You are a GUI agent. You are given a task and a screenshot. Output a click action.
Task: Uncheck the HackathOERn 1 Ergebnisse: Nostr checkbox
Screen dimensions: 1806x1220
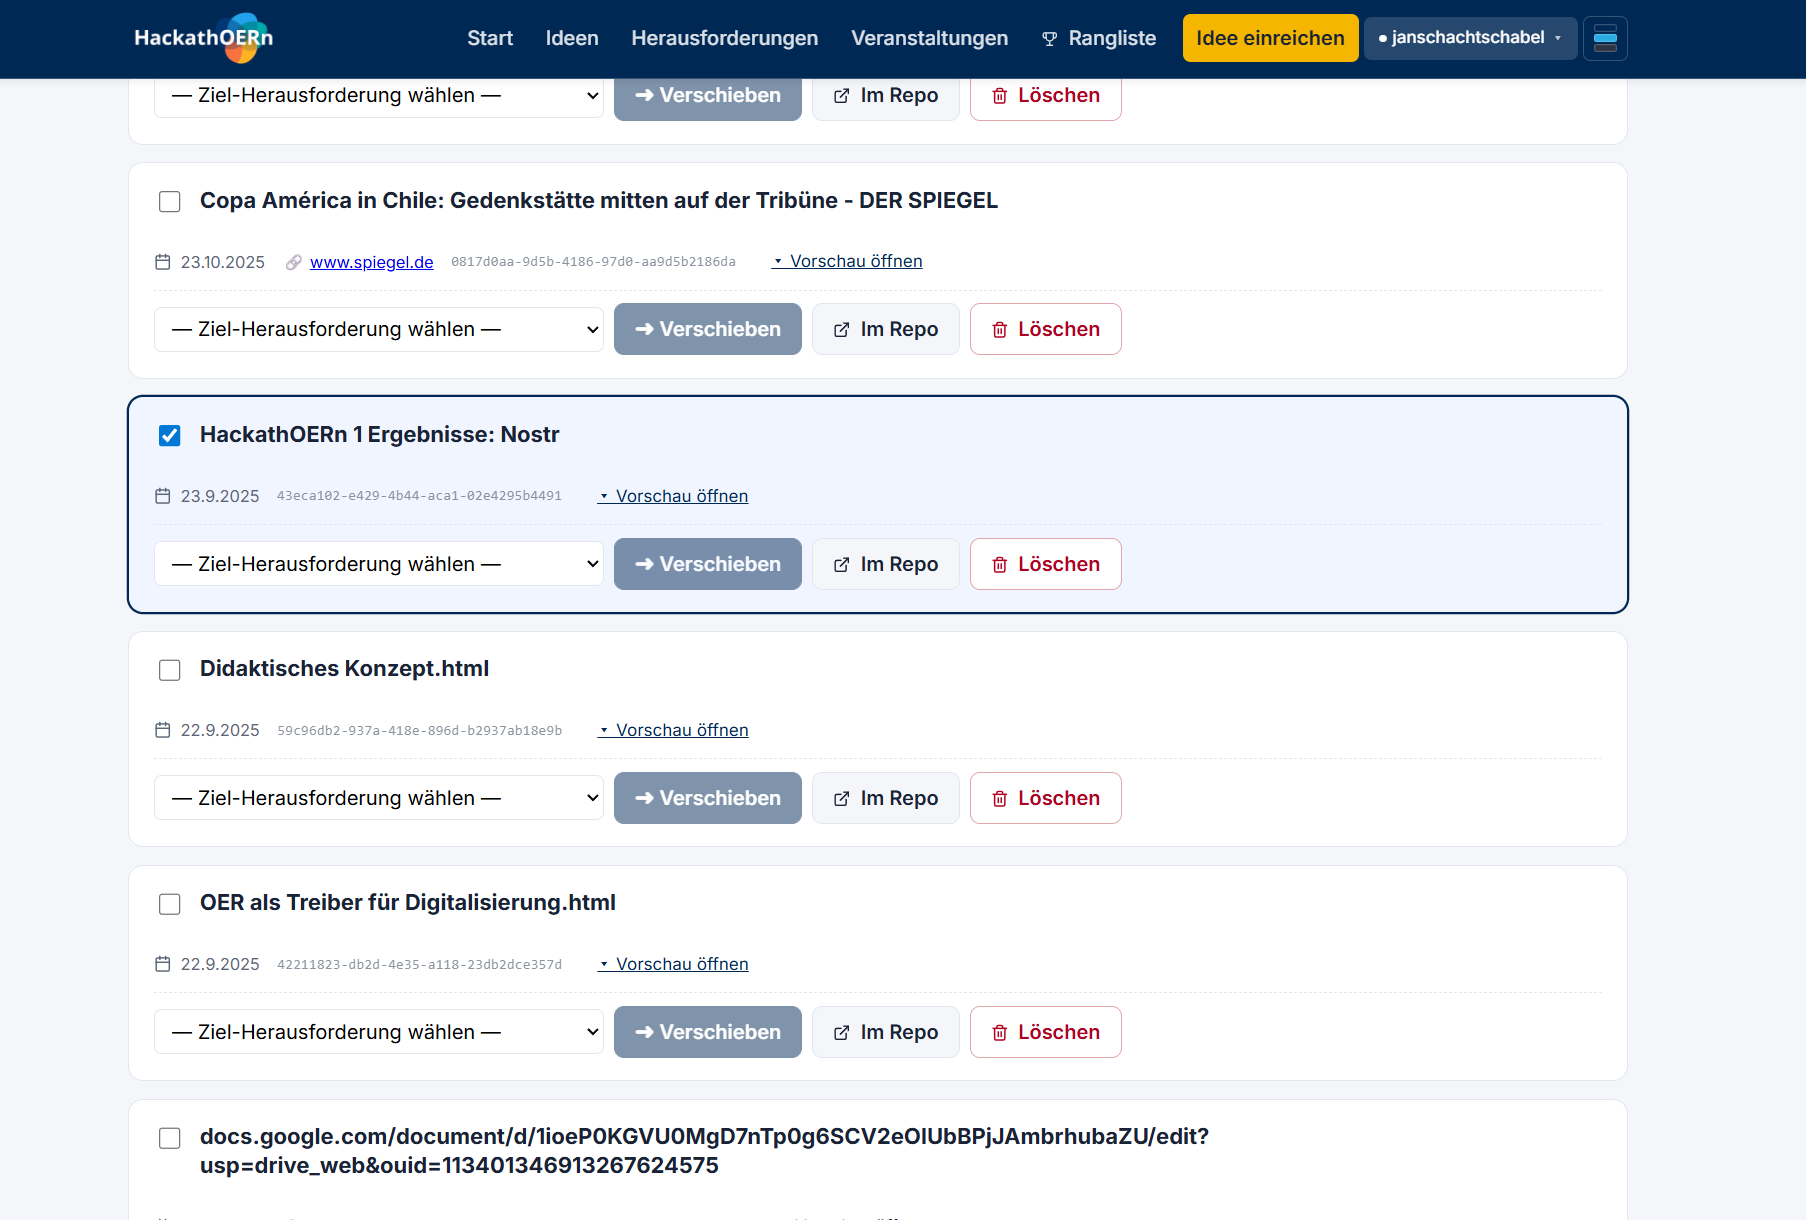click(170, 436)
